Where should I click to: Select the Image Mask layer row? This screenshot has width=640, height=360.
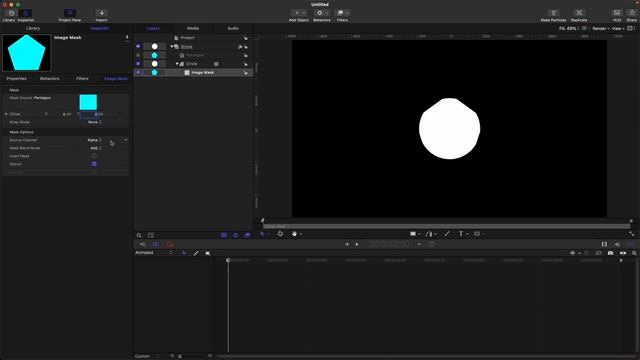click(x=193, y=72)
